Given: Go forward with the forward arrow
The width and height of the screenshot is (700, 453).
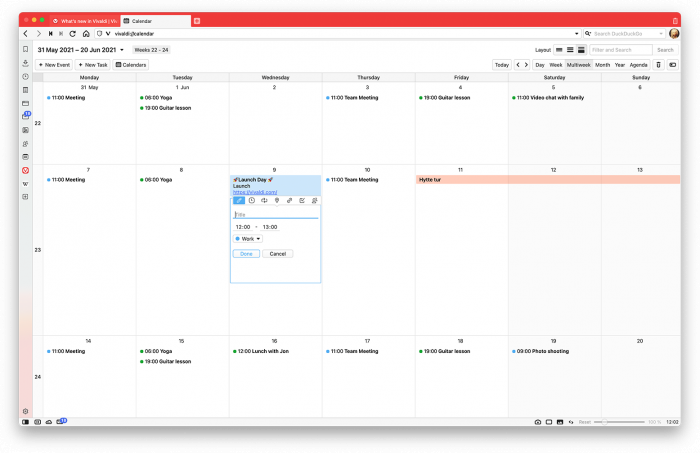Looking at the screenshot, I should 38,33.
